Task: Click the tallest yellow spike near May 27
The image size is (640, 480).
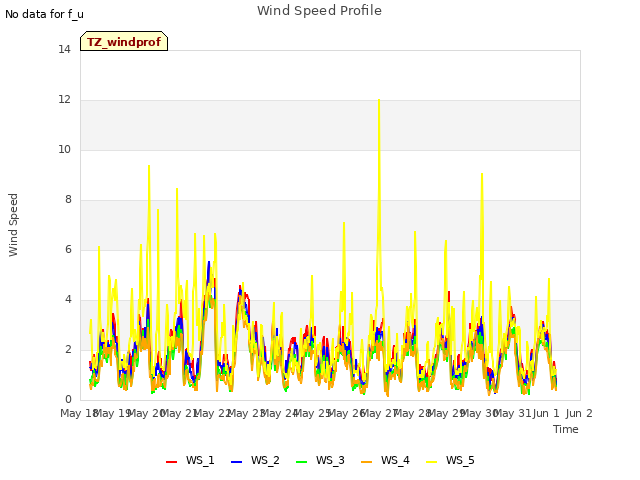Action: click(379, 100)
